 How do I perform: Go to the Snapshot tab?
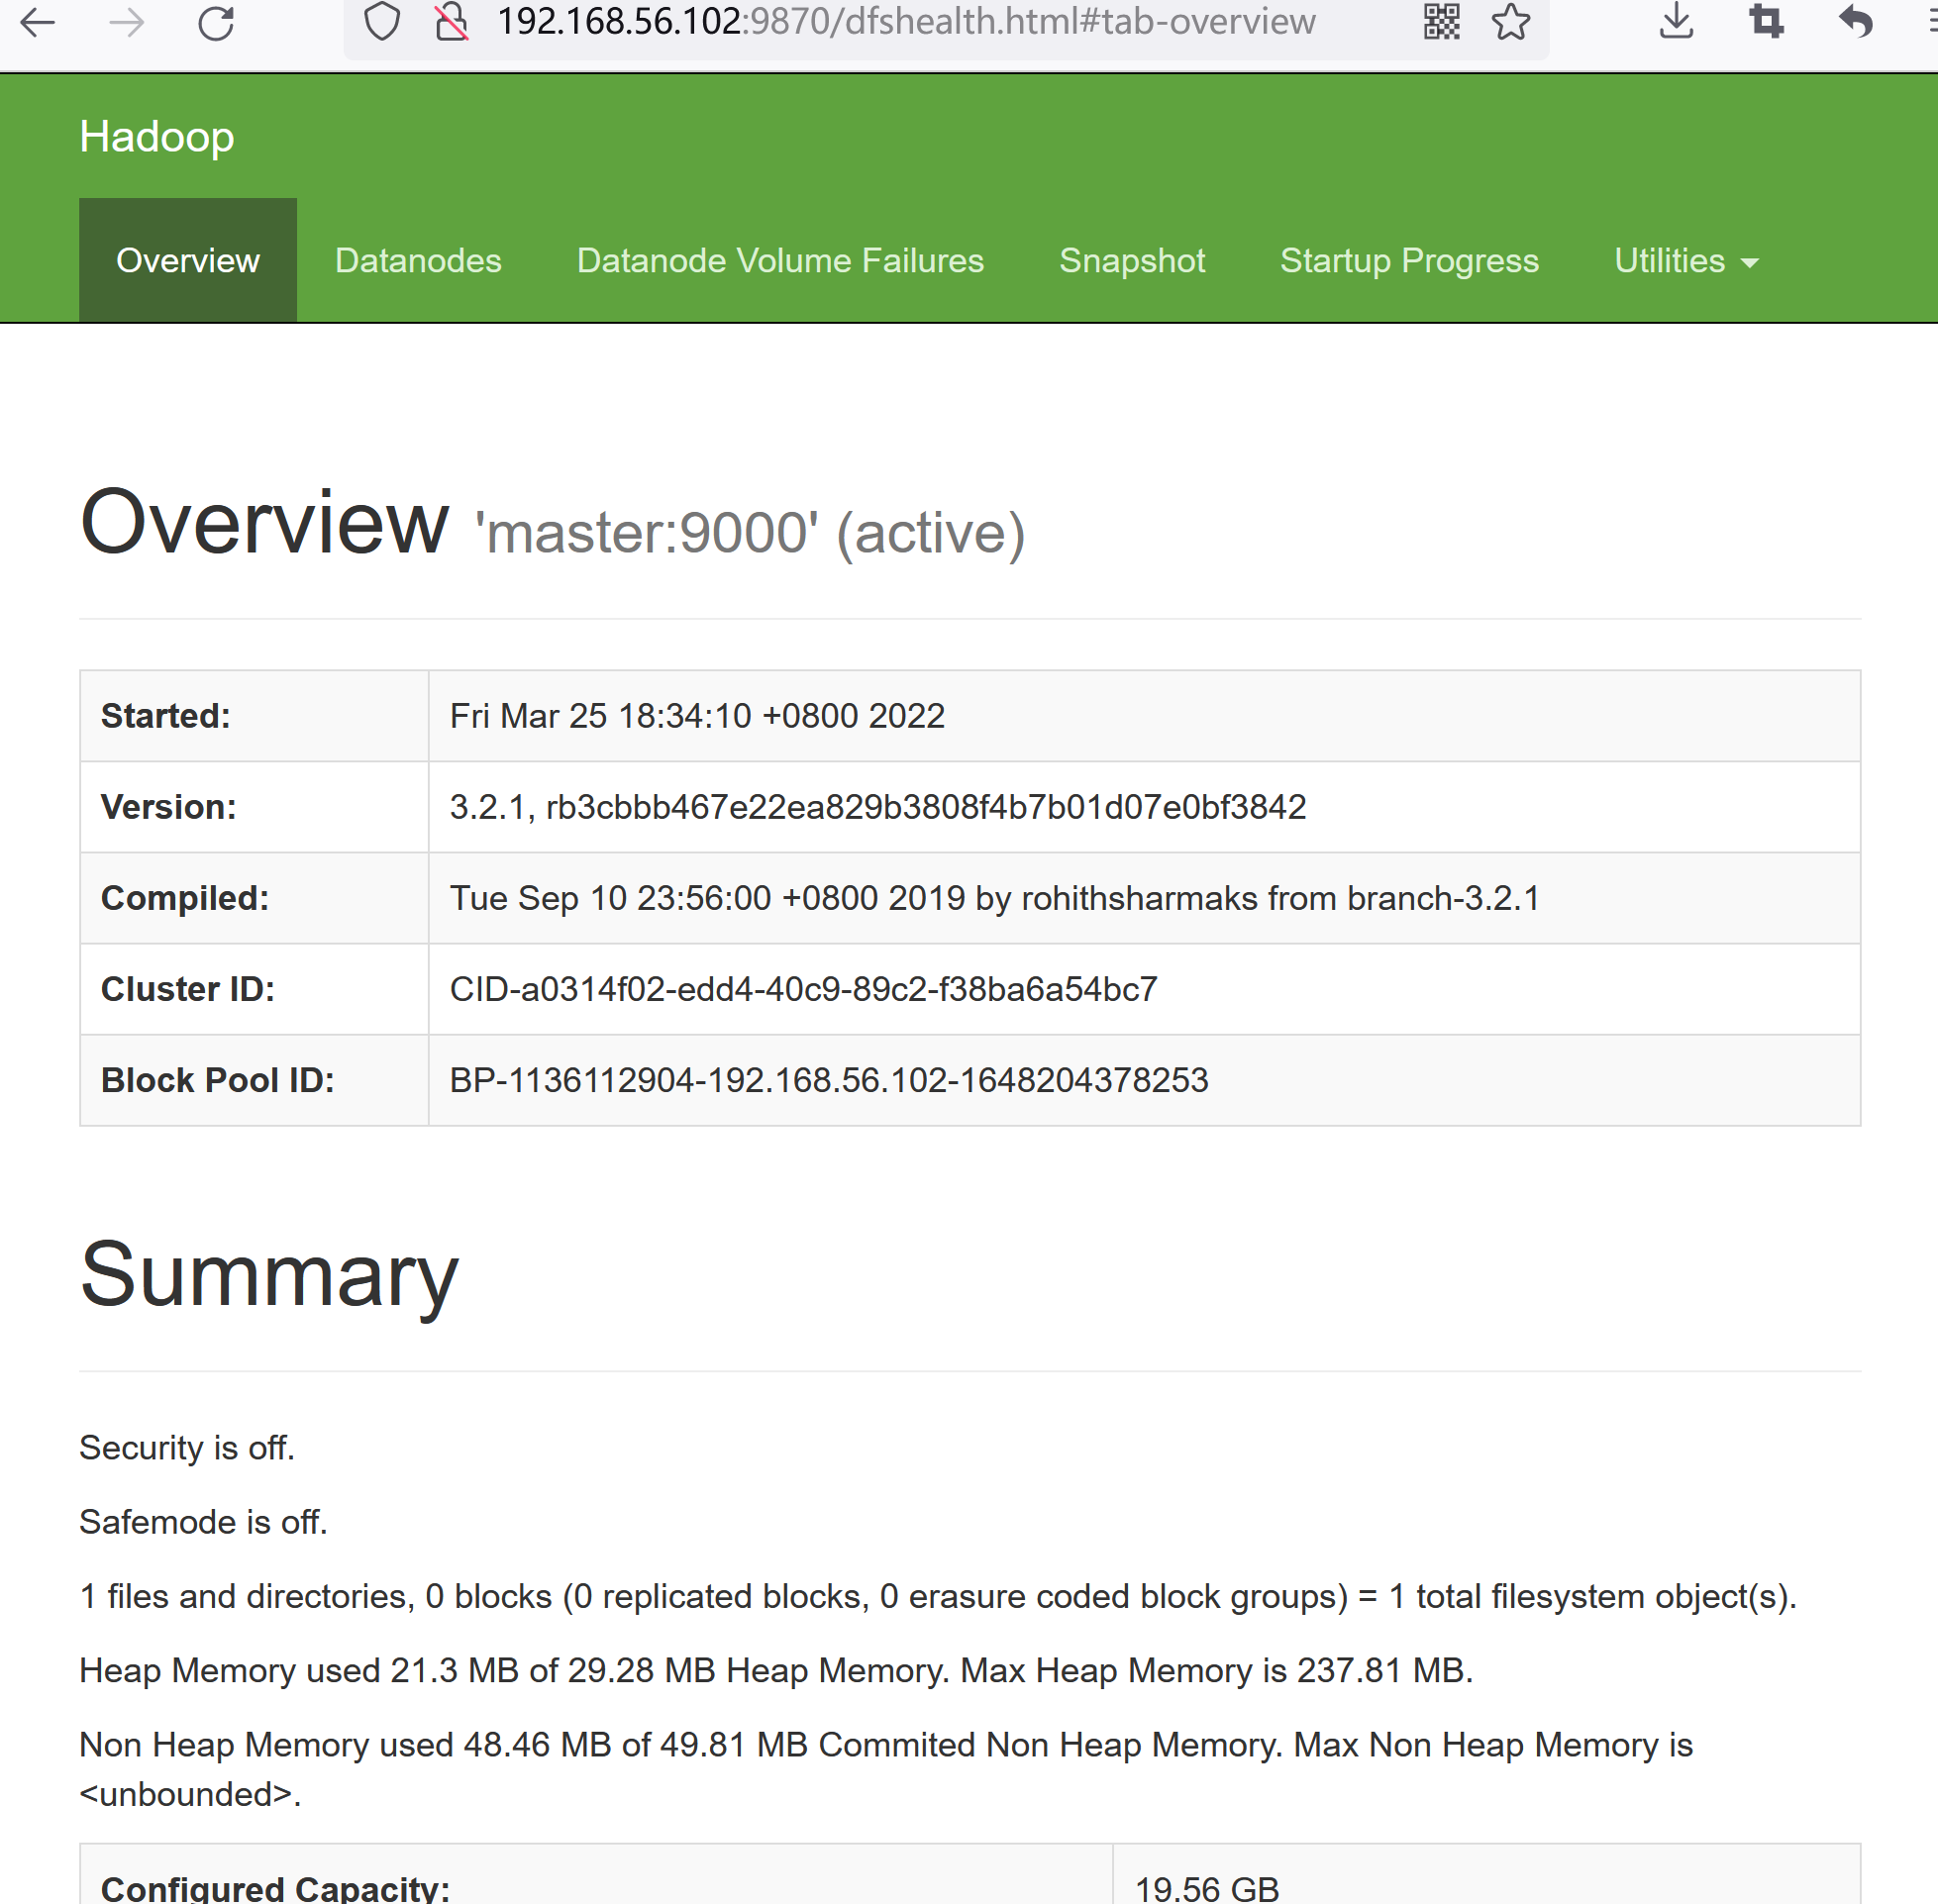(x=1132, y=261)
